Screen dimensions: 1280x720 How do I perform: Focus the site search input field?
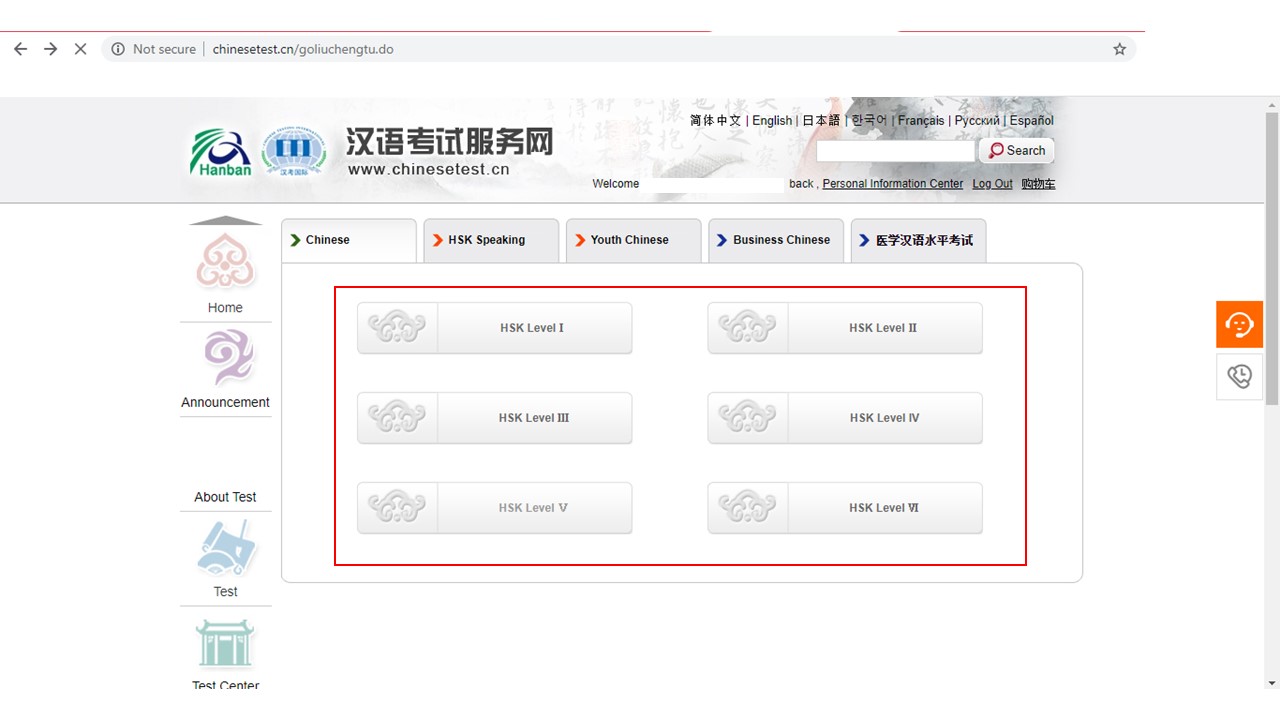(895, 151)
